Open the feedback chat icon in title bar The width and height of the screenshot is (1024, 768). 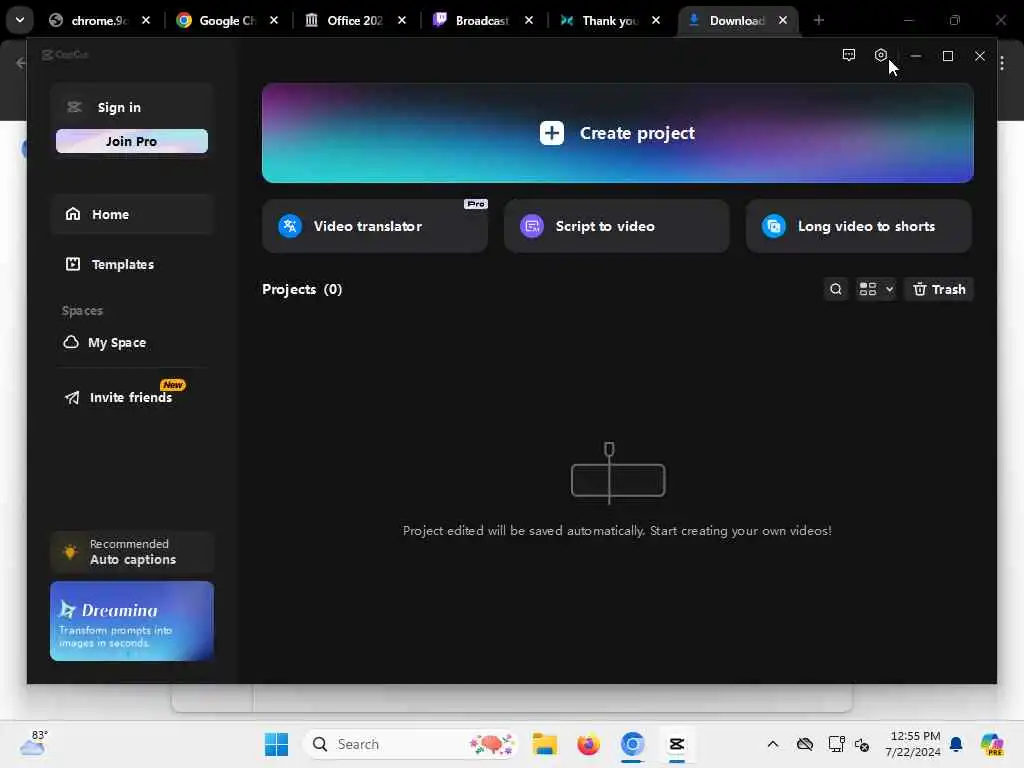pos(849,56)
